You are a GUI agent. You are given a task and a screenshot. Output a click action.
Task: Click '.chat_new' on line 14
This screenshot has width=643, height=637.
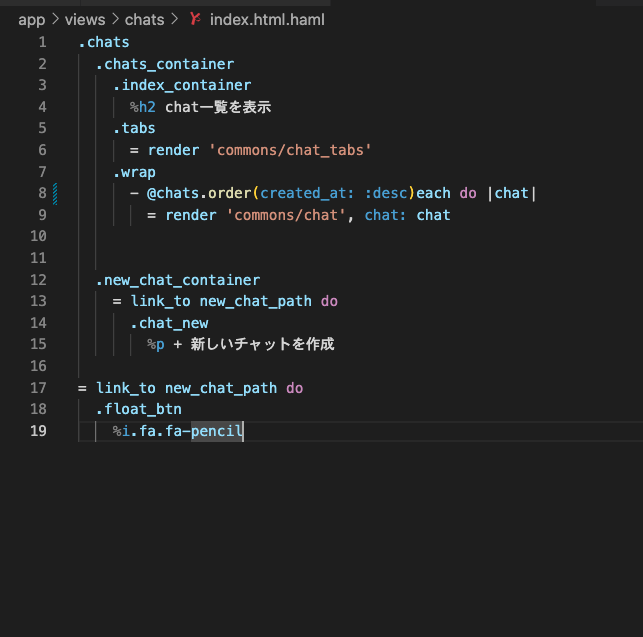[169, 323]
